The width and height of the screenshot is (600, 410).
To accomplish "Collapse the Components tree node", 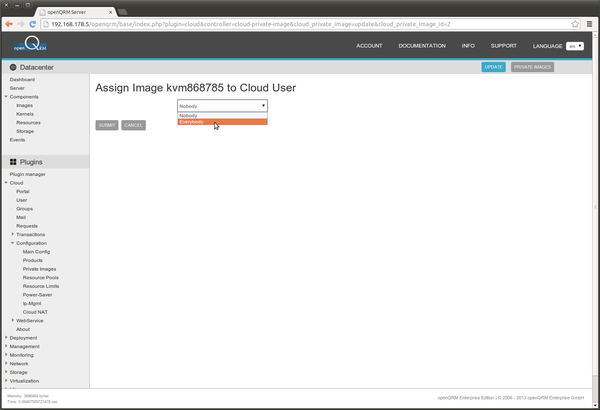I will pos(6,96).
